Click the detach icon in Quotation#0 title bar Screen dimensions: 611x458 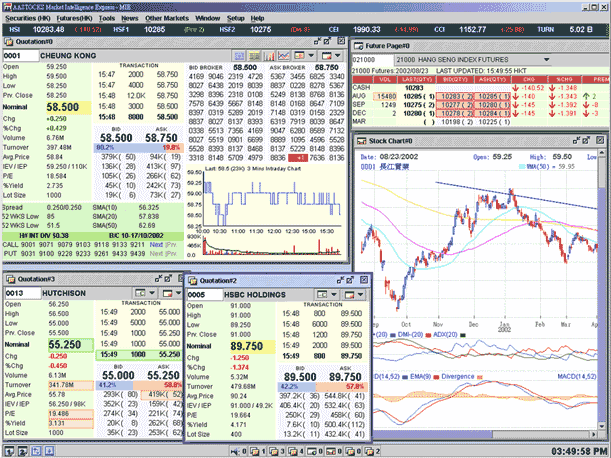[328, 41]
